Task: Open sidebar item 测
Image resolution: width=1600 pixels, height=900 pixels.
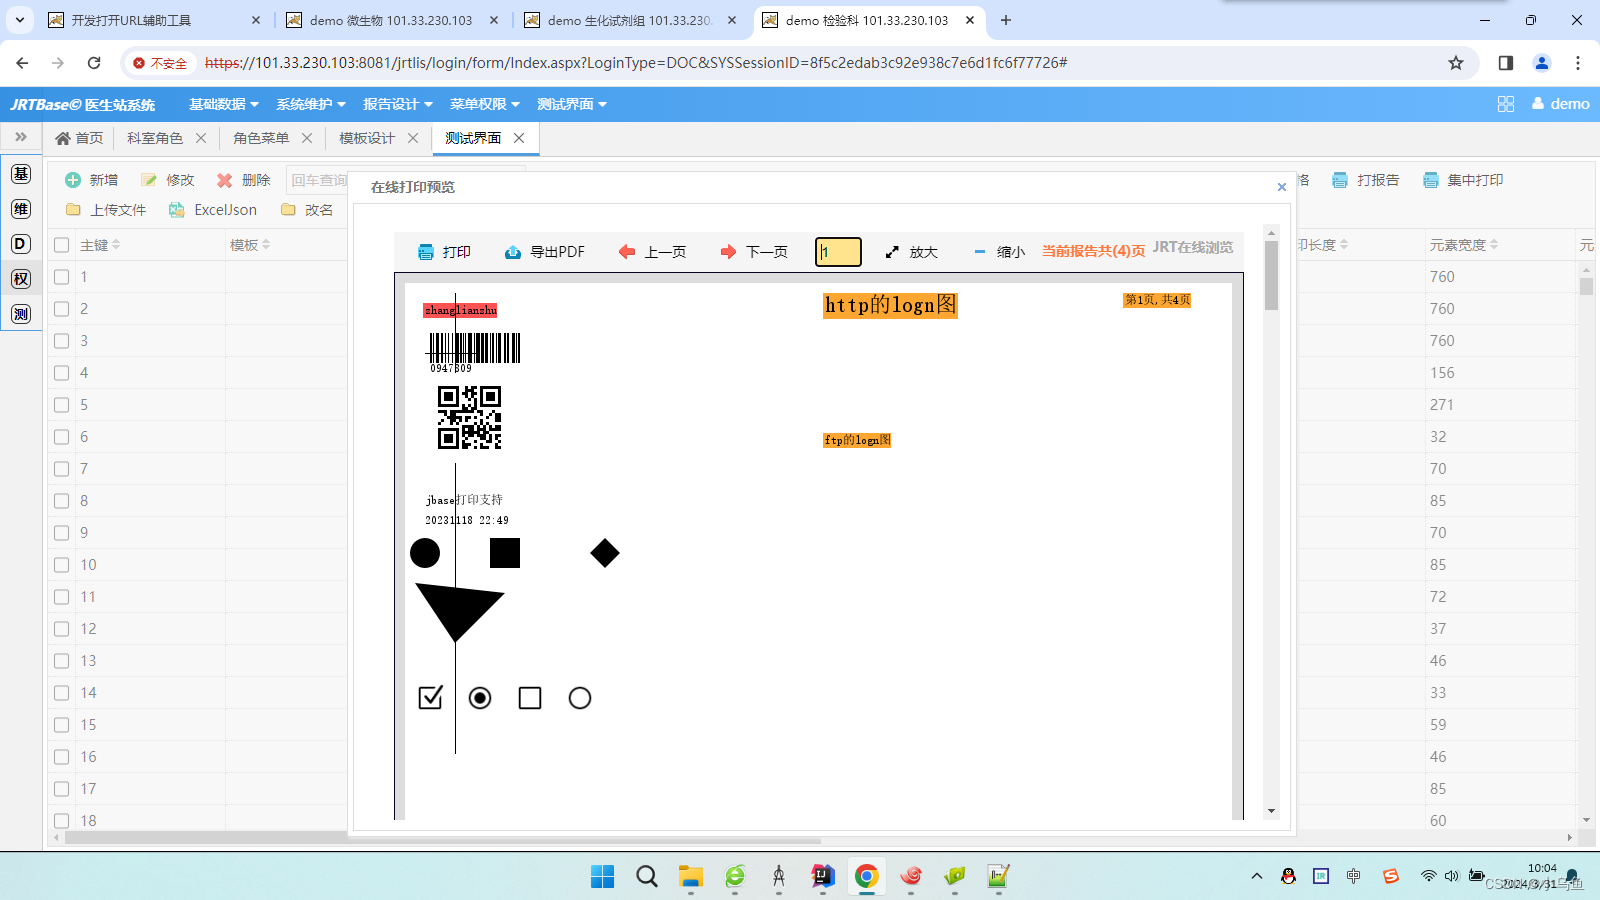Action: coord(21,314)
